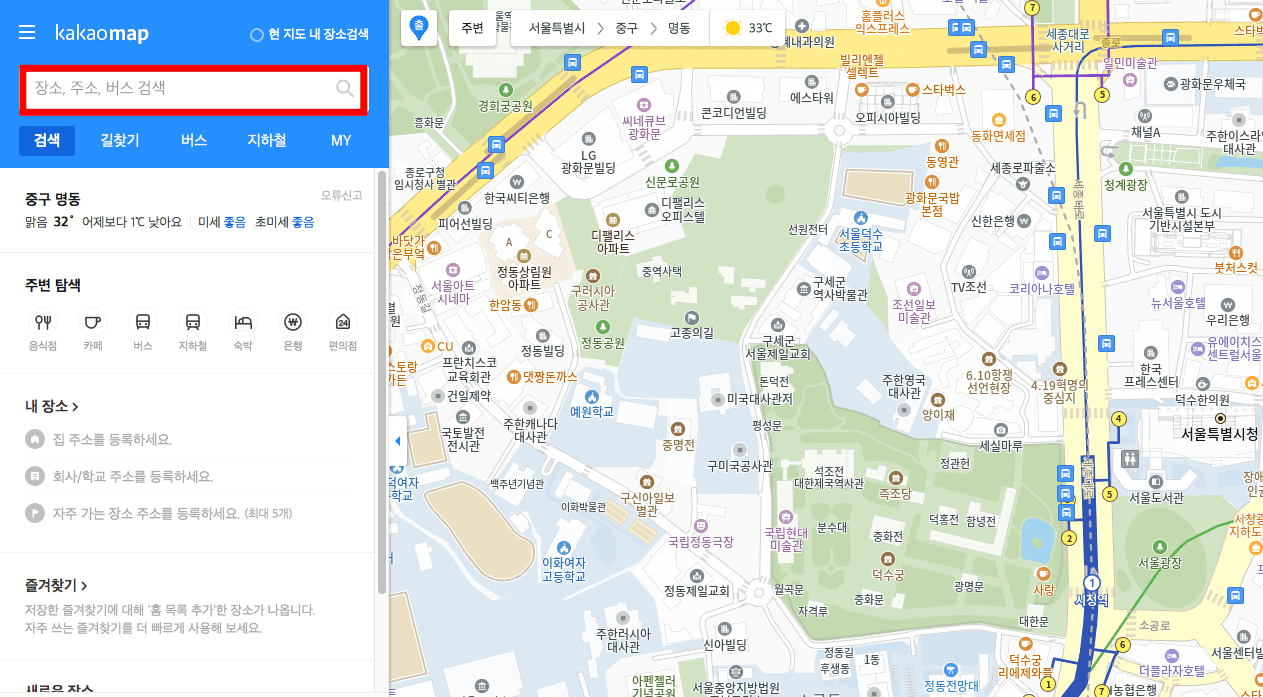This screenshot has width=1263, height=697.
Task: Click 서울아트시네마 marker
Action: coord(452,269)
